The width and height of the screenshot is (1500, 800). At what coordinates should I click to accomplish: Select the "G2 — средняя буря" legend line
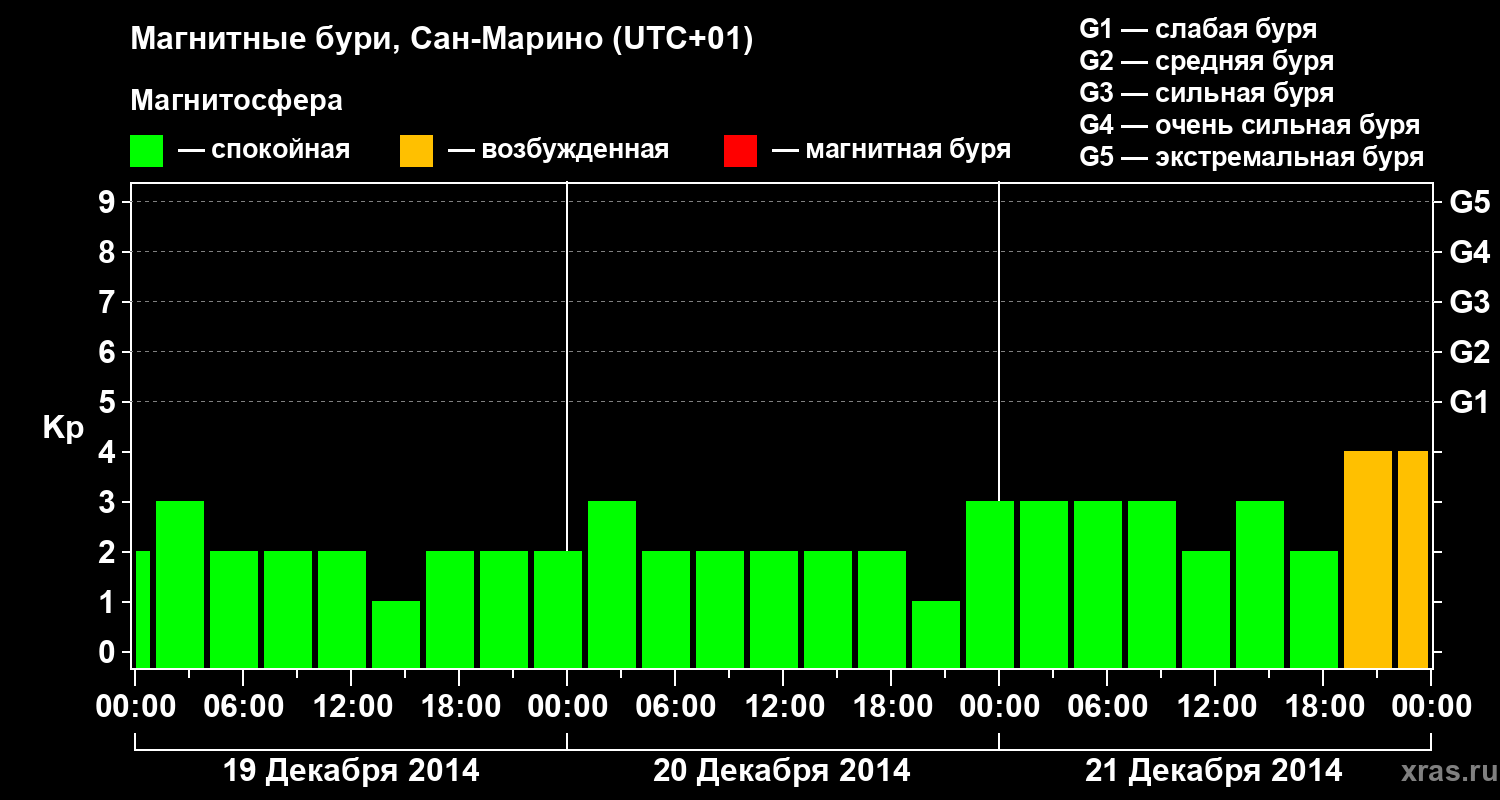[x=1207, y=61]
